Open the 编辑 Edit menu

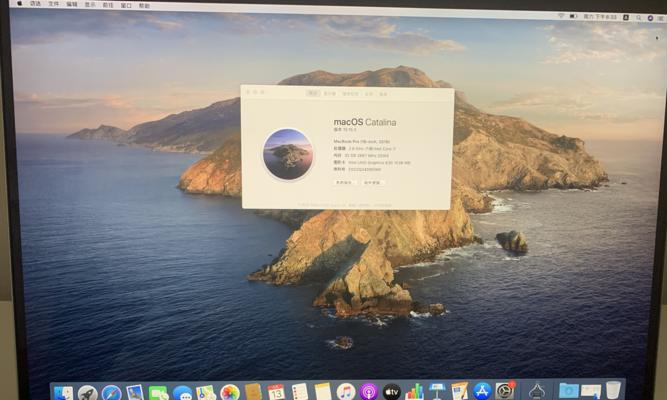pyautogui.click(x=72, y=5)
